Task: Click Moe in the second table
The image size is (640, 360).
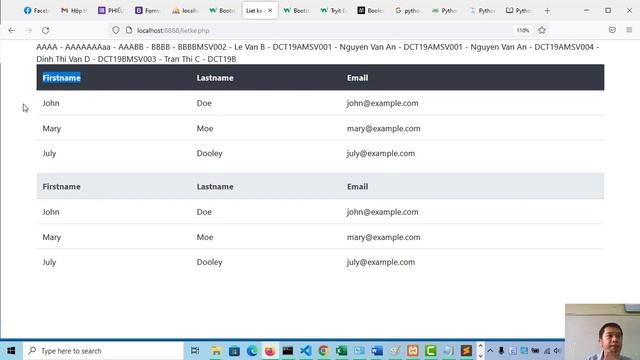Action: click(205, 237)
